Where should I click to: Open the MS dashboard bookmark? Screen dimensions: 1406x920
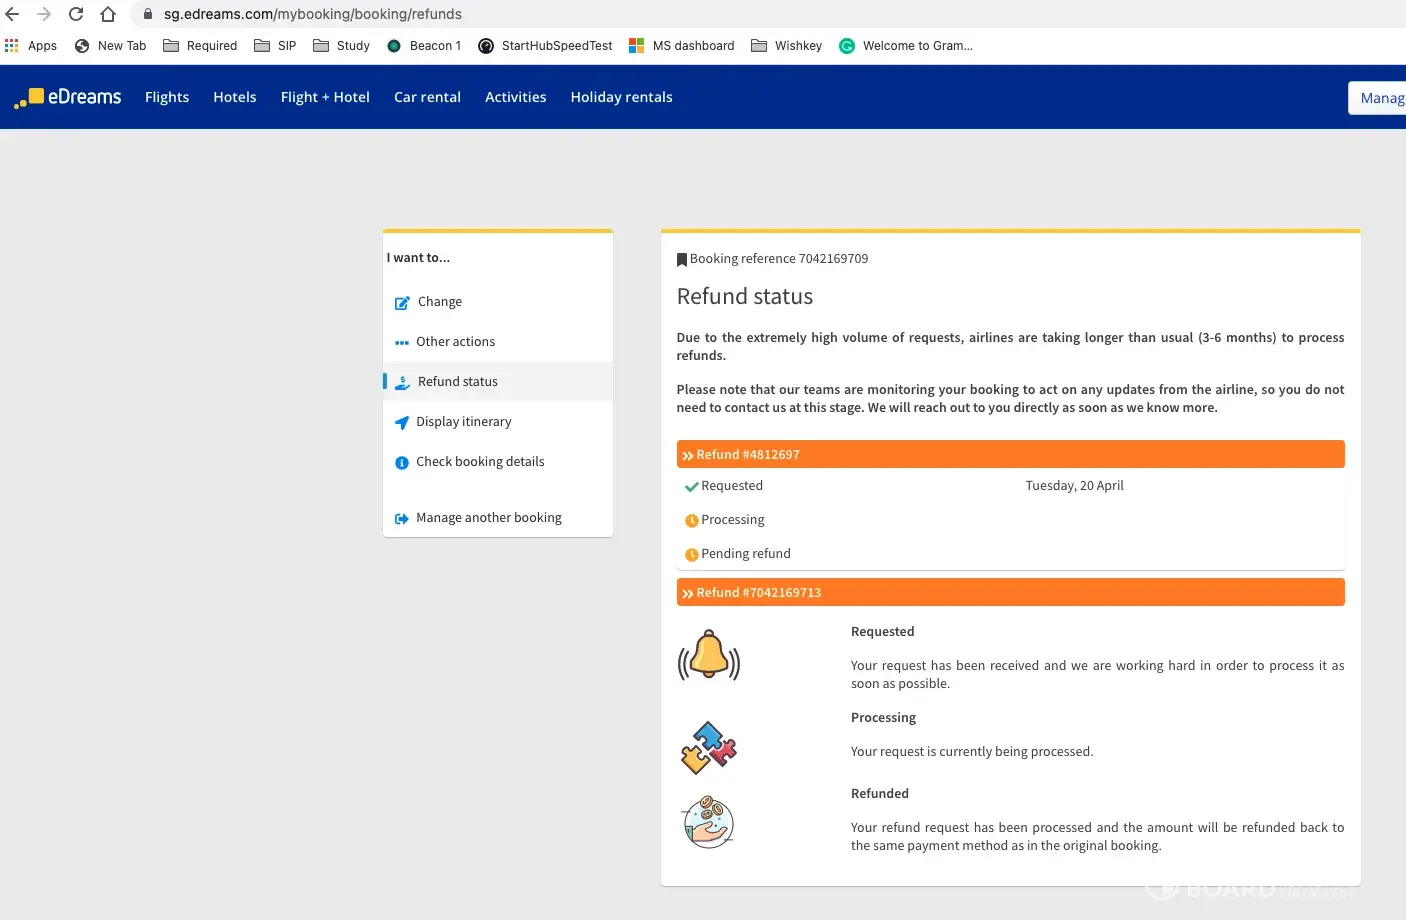coord(682,46)
